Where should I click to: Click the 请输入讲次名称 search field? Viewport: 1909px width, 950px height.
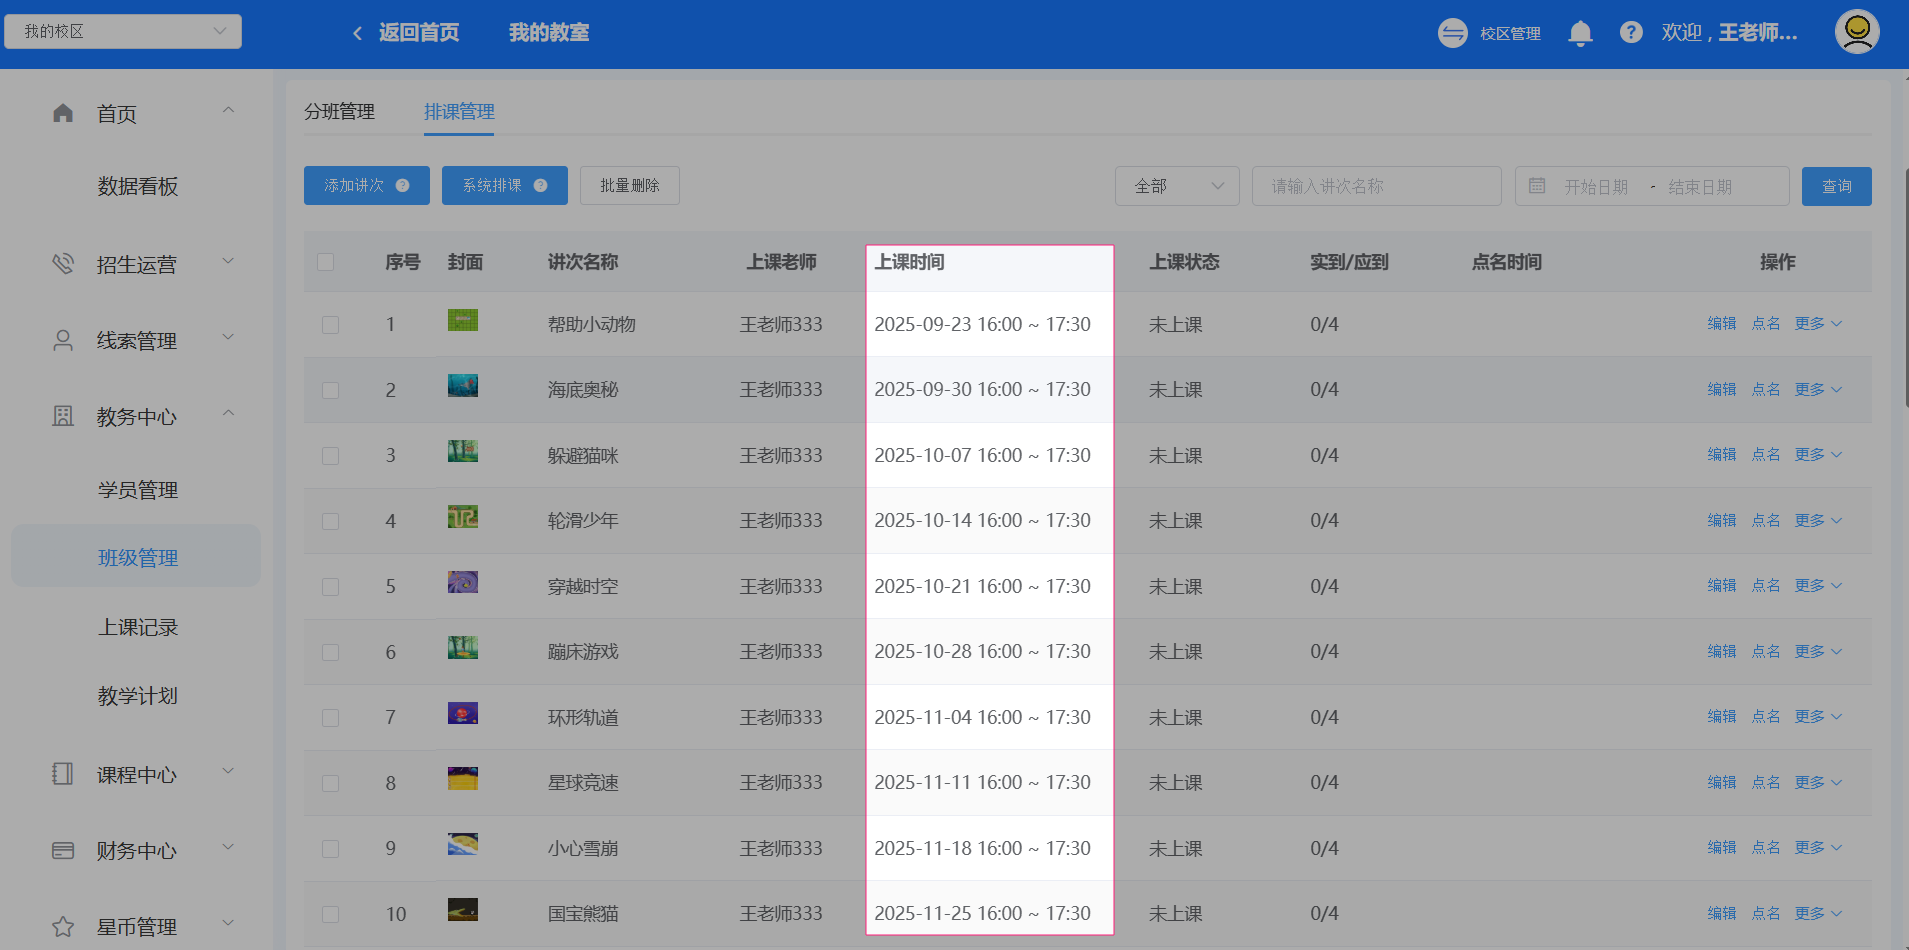coord(1376,186)
